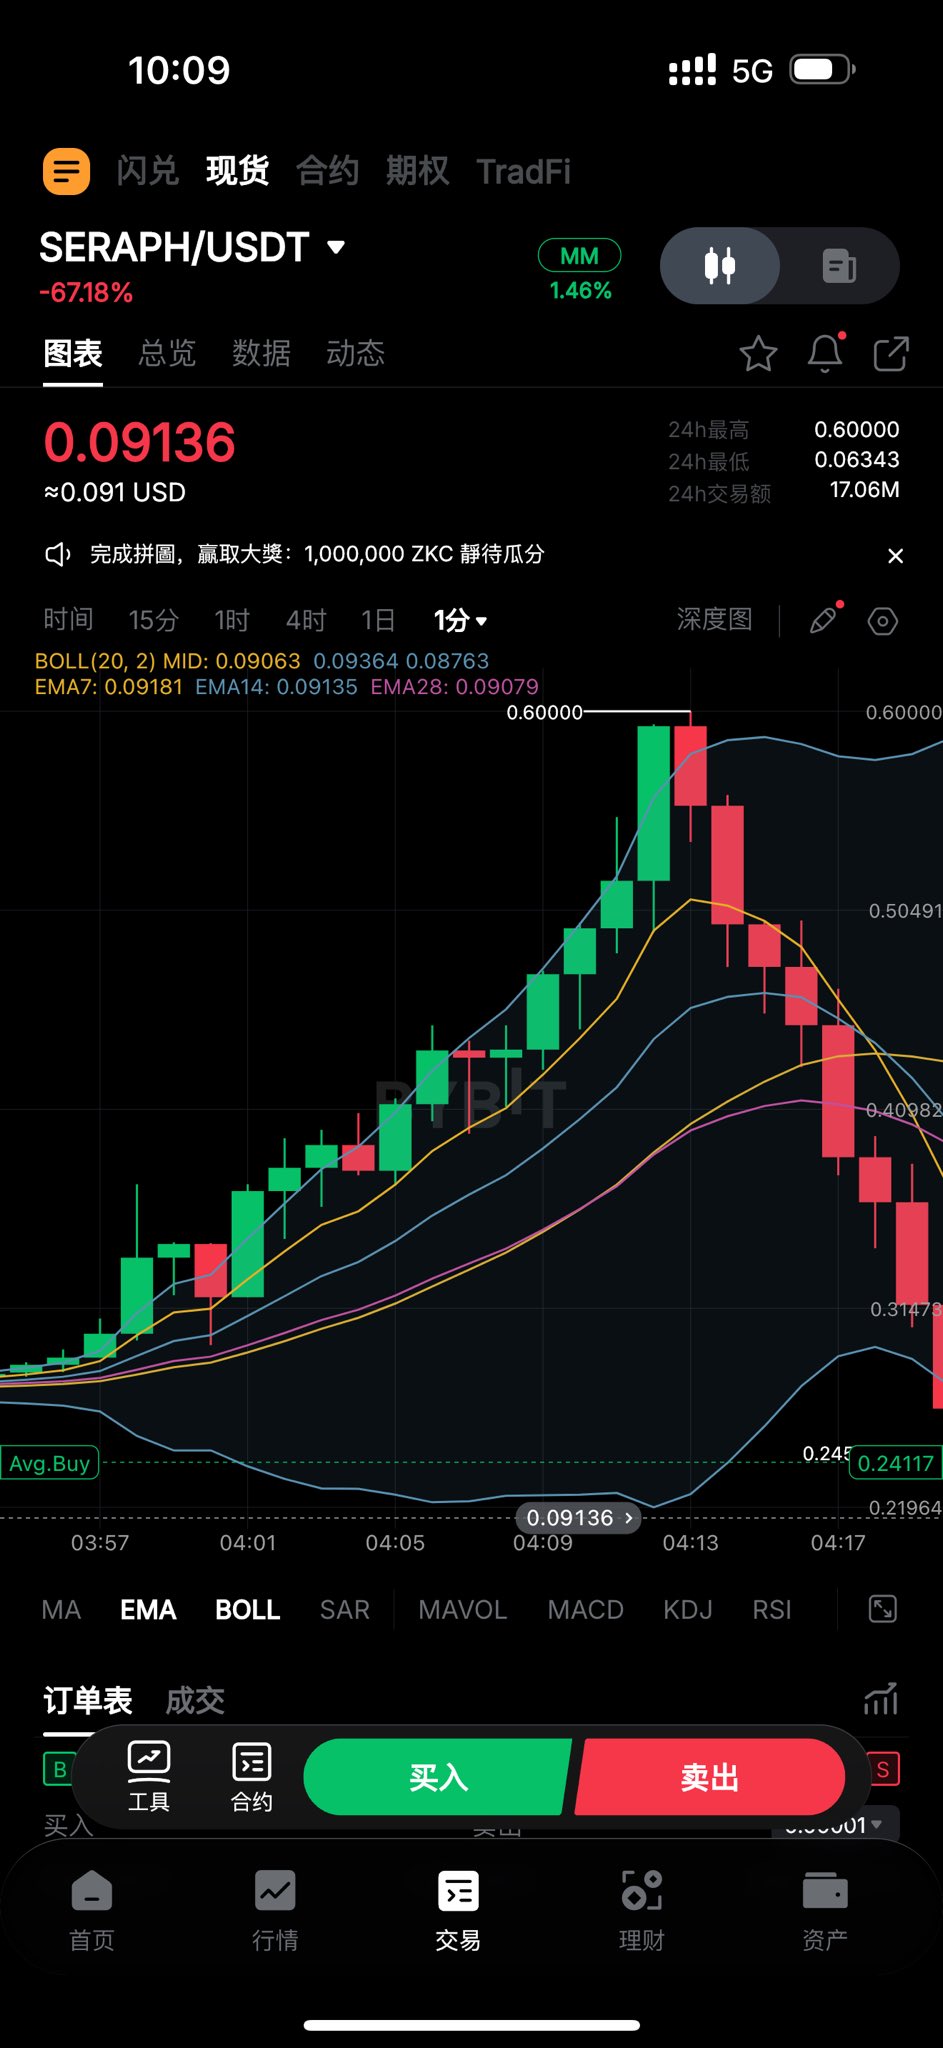
Task: Go to 首页 home in bottom nav
Action: [92, 1910]
